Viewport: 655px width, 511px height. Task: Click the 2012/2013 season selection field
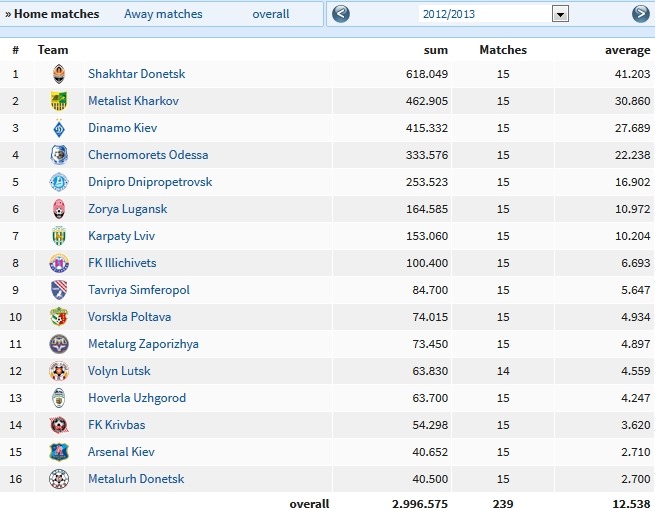[494, 14]
